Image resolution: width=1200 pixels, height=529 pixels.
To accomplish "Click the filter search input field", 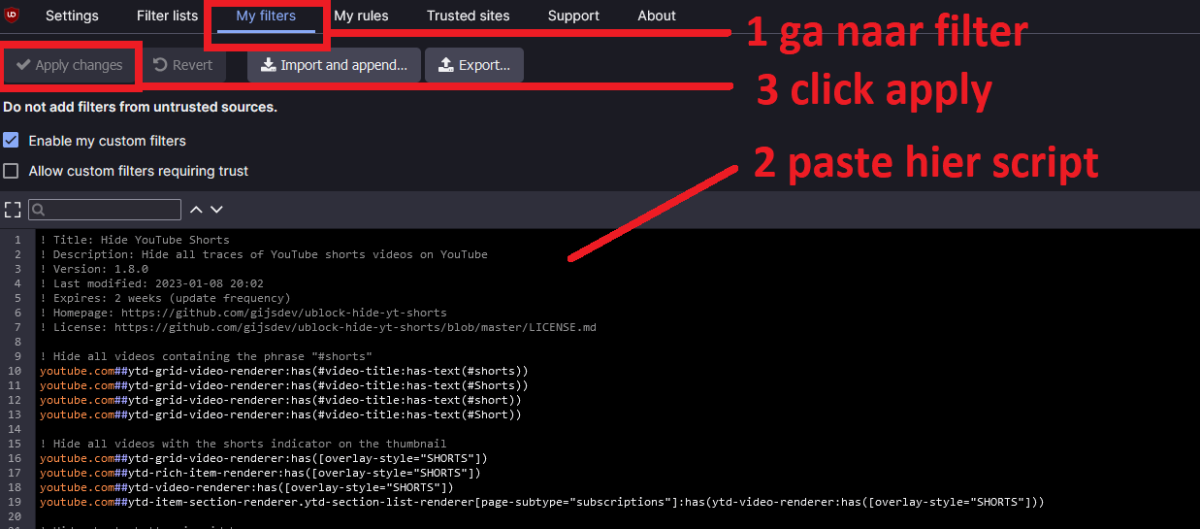I will [x=105, y=210].
